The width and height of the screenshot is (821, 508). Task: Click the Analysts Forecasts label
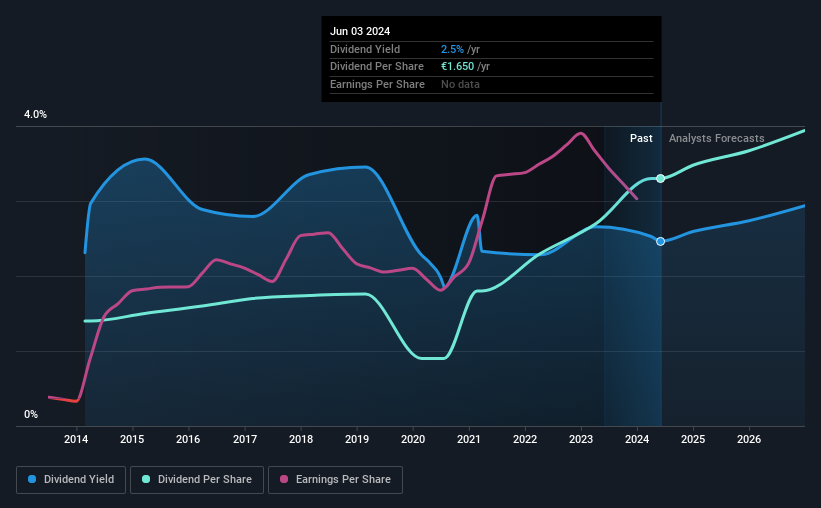(716, 138)
